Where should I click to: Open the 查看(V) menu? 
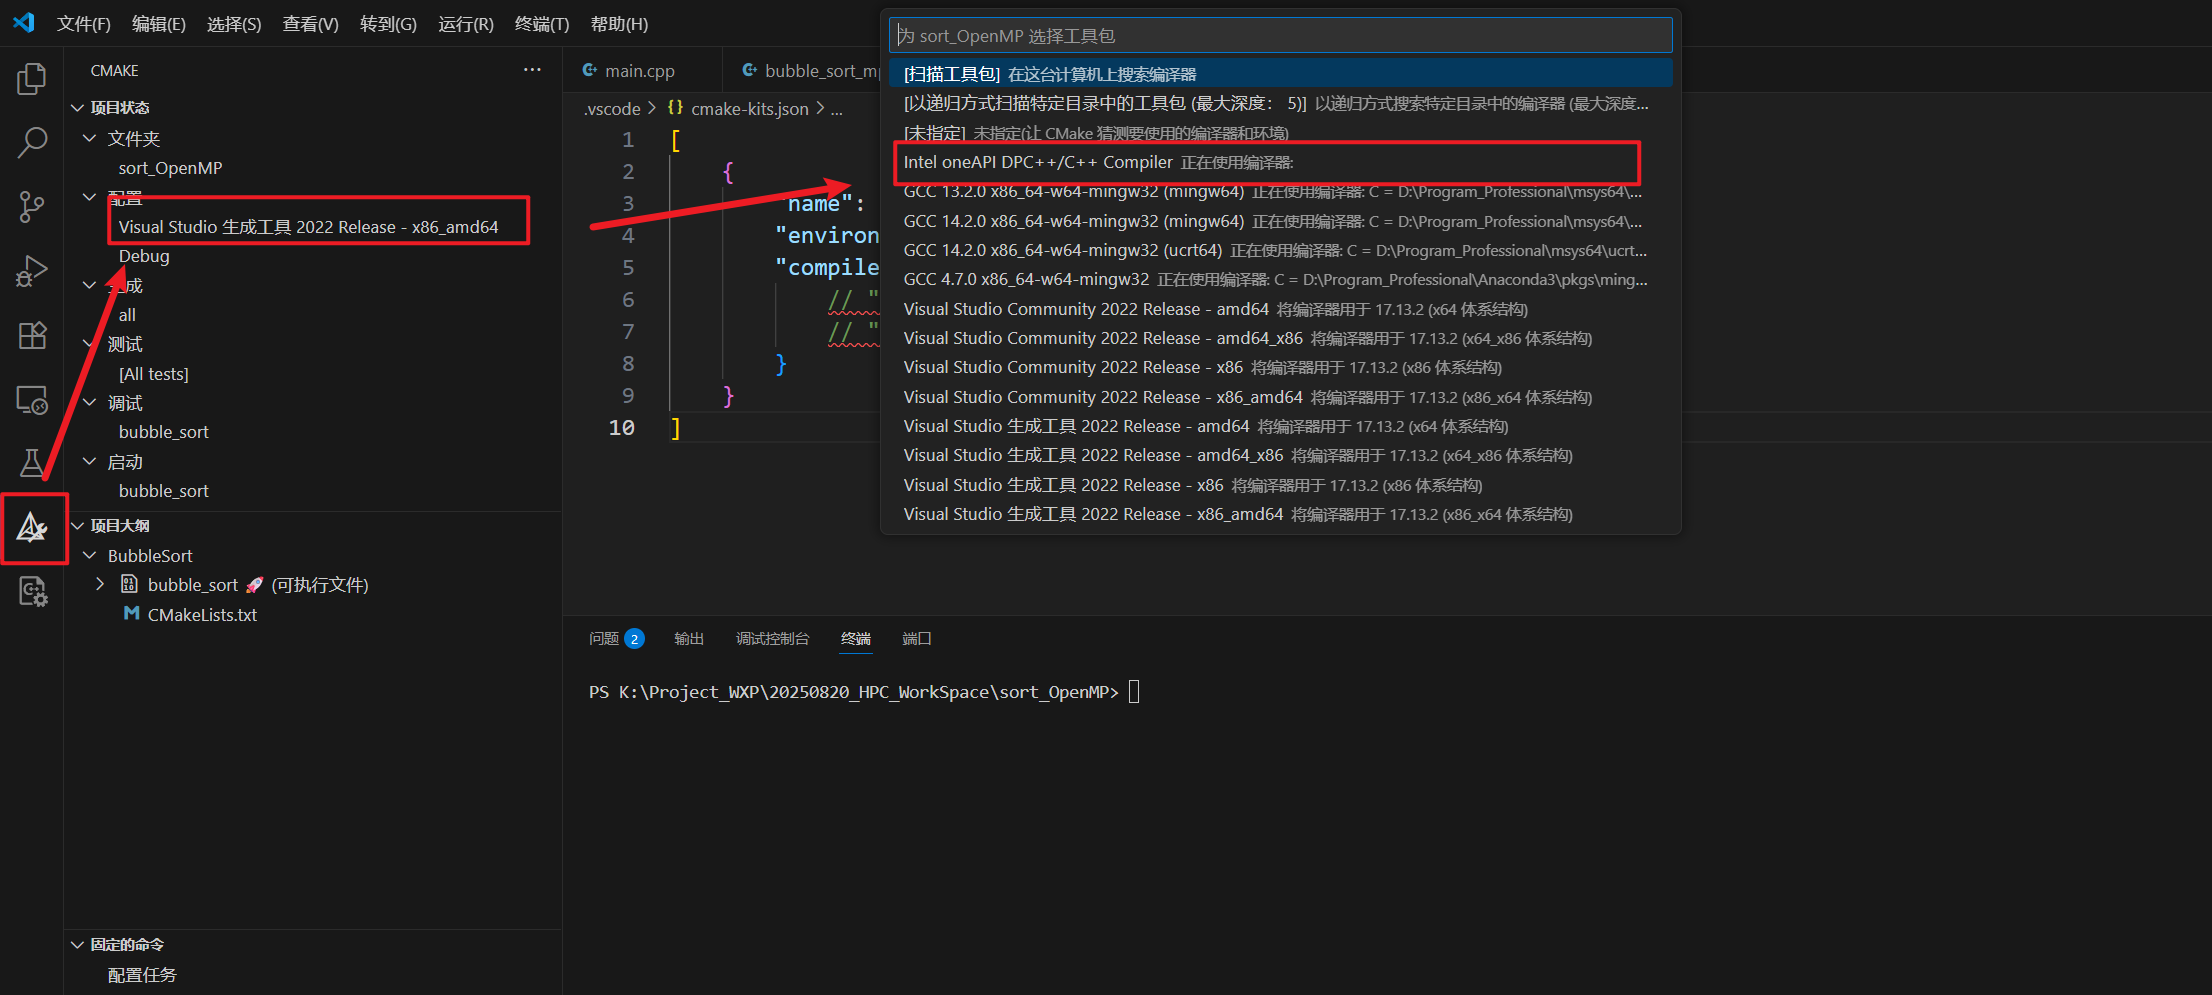pyautogui.click(x=310, y=23)
